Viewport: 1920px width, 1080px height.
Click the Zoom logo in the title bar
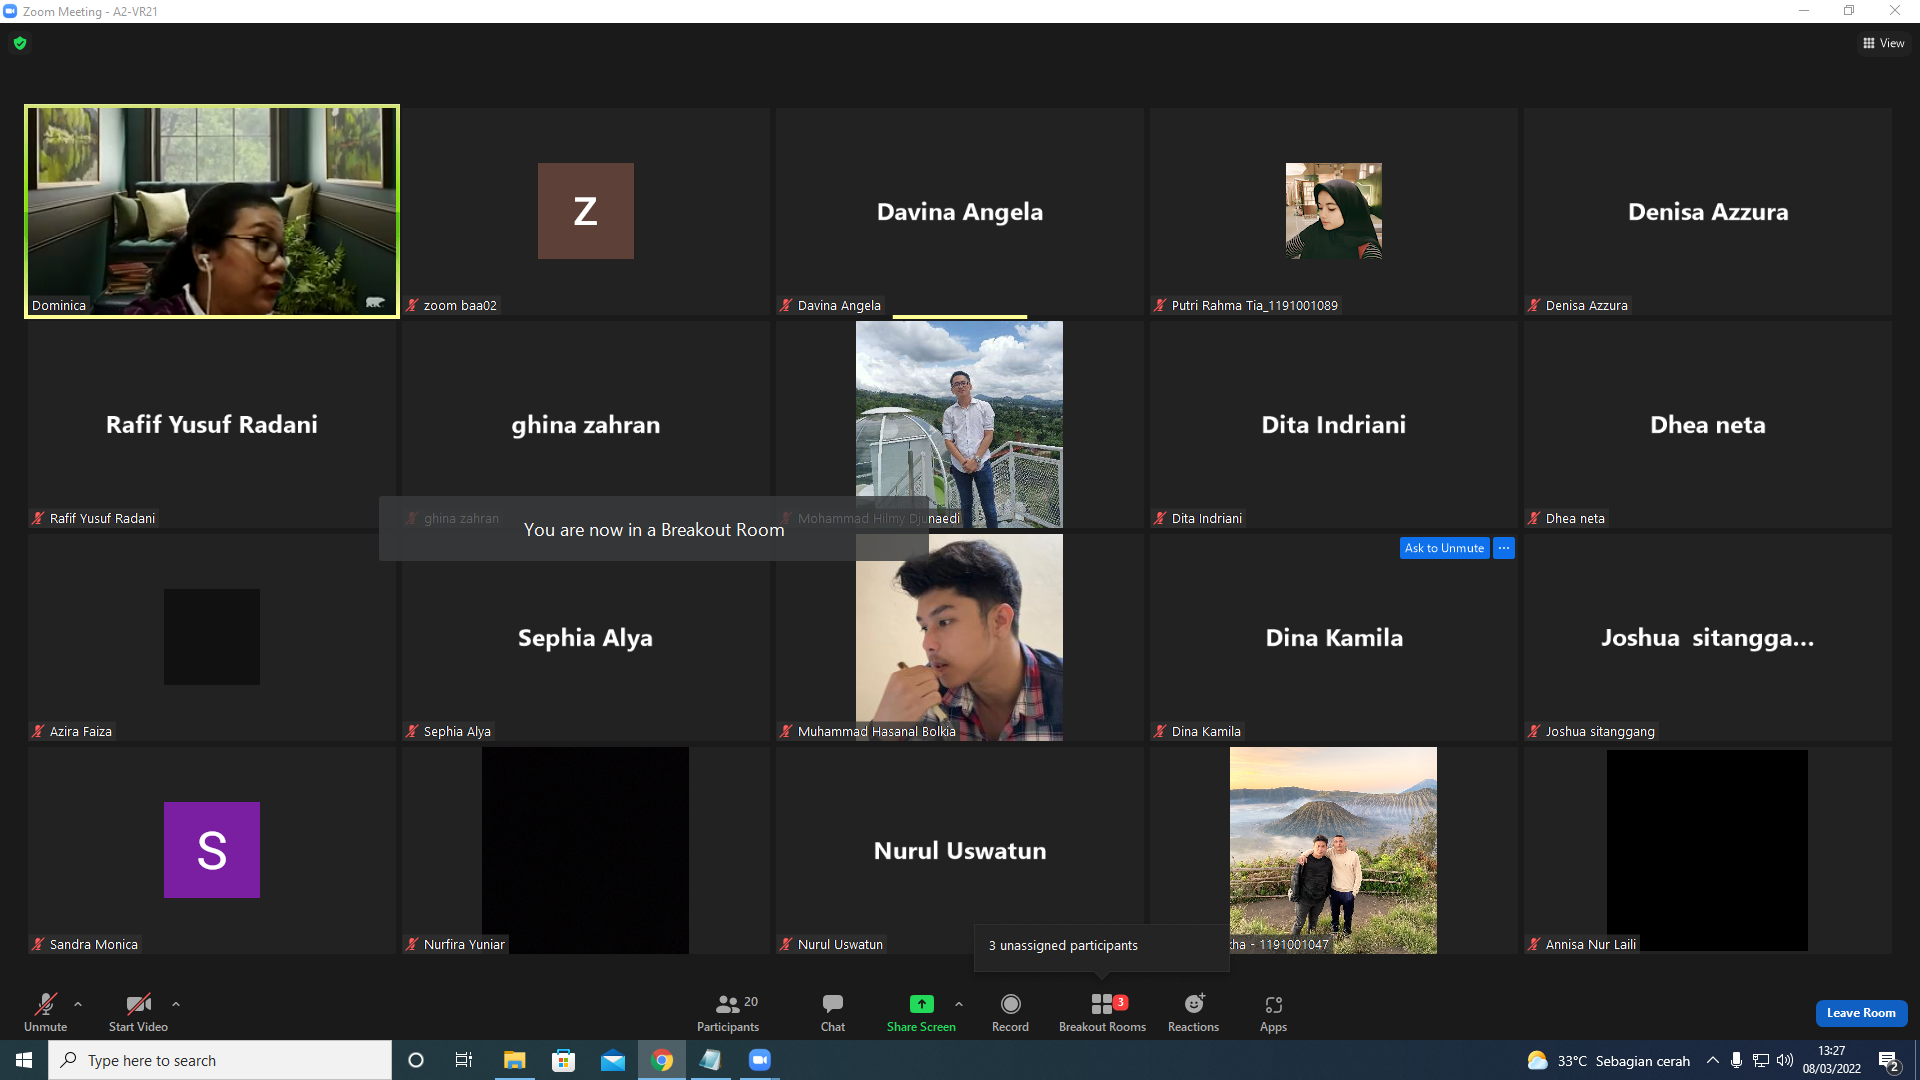pyautogui.click(x=10, y=11)
